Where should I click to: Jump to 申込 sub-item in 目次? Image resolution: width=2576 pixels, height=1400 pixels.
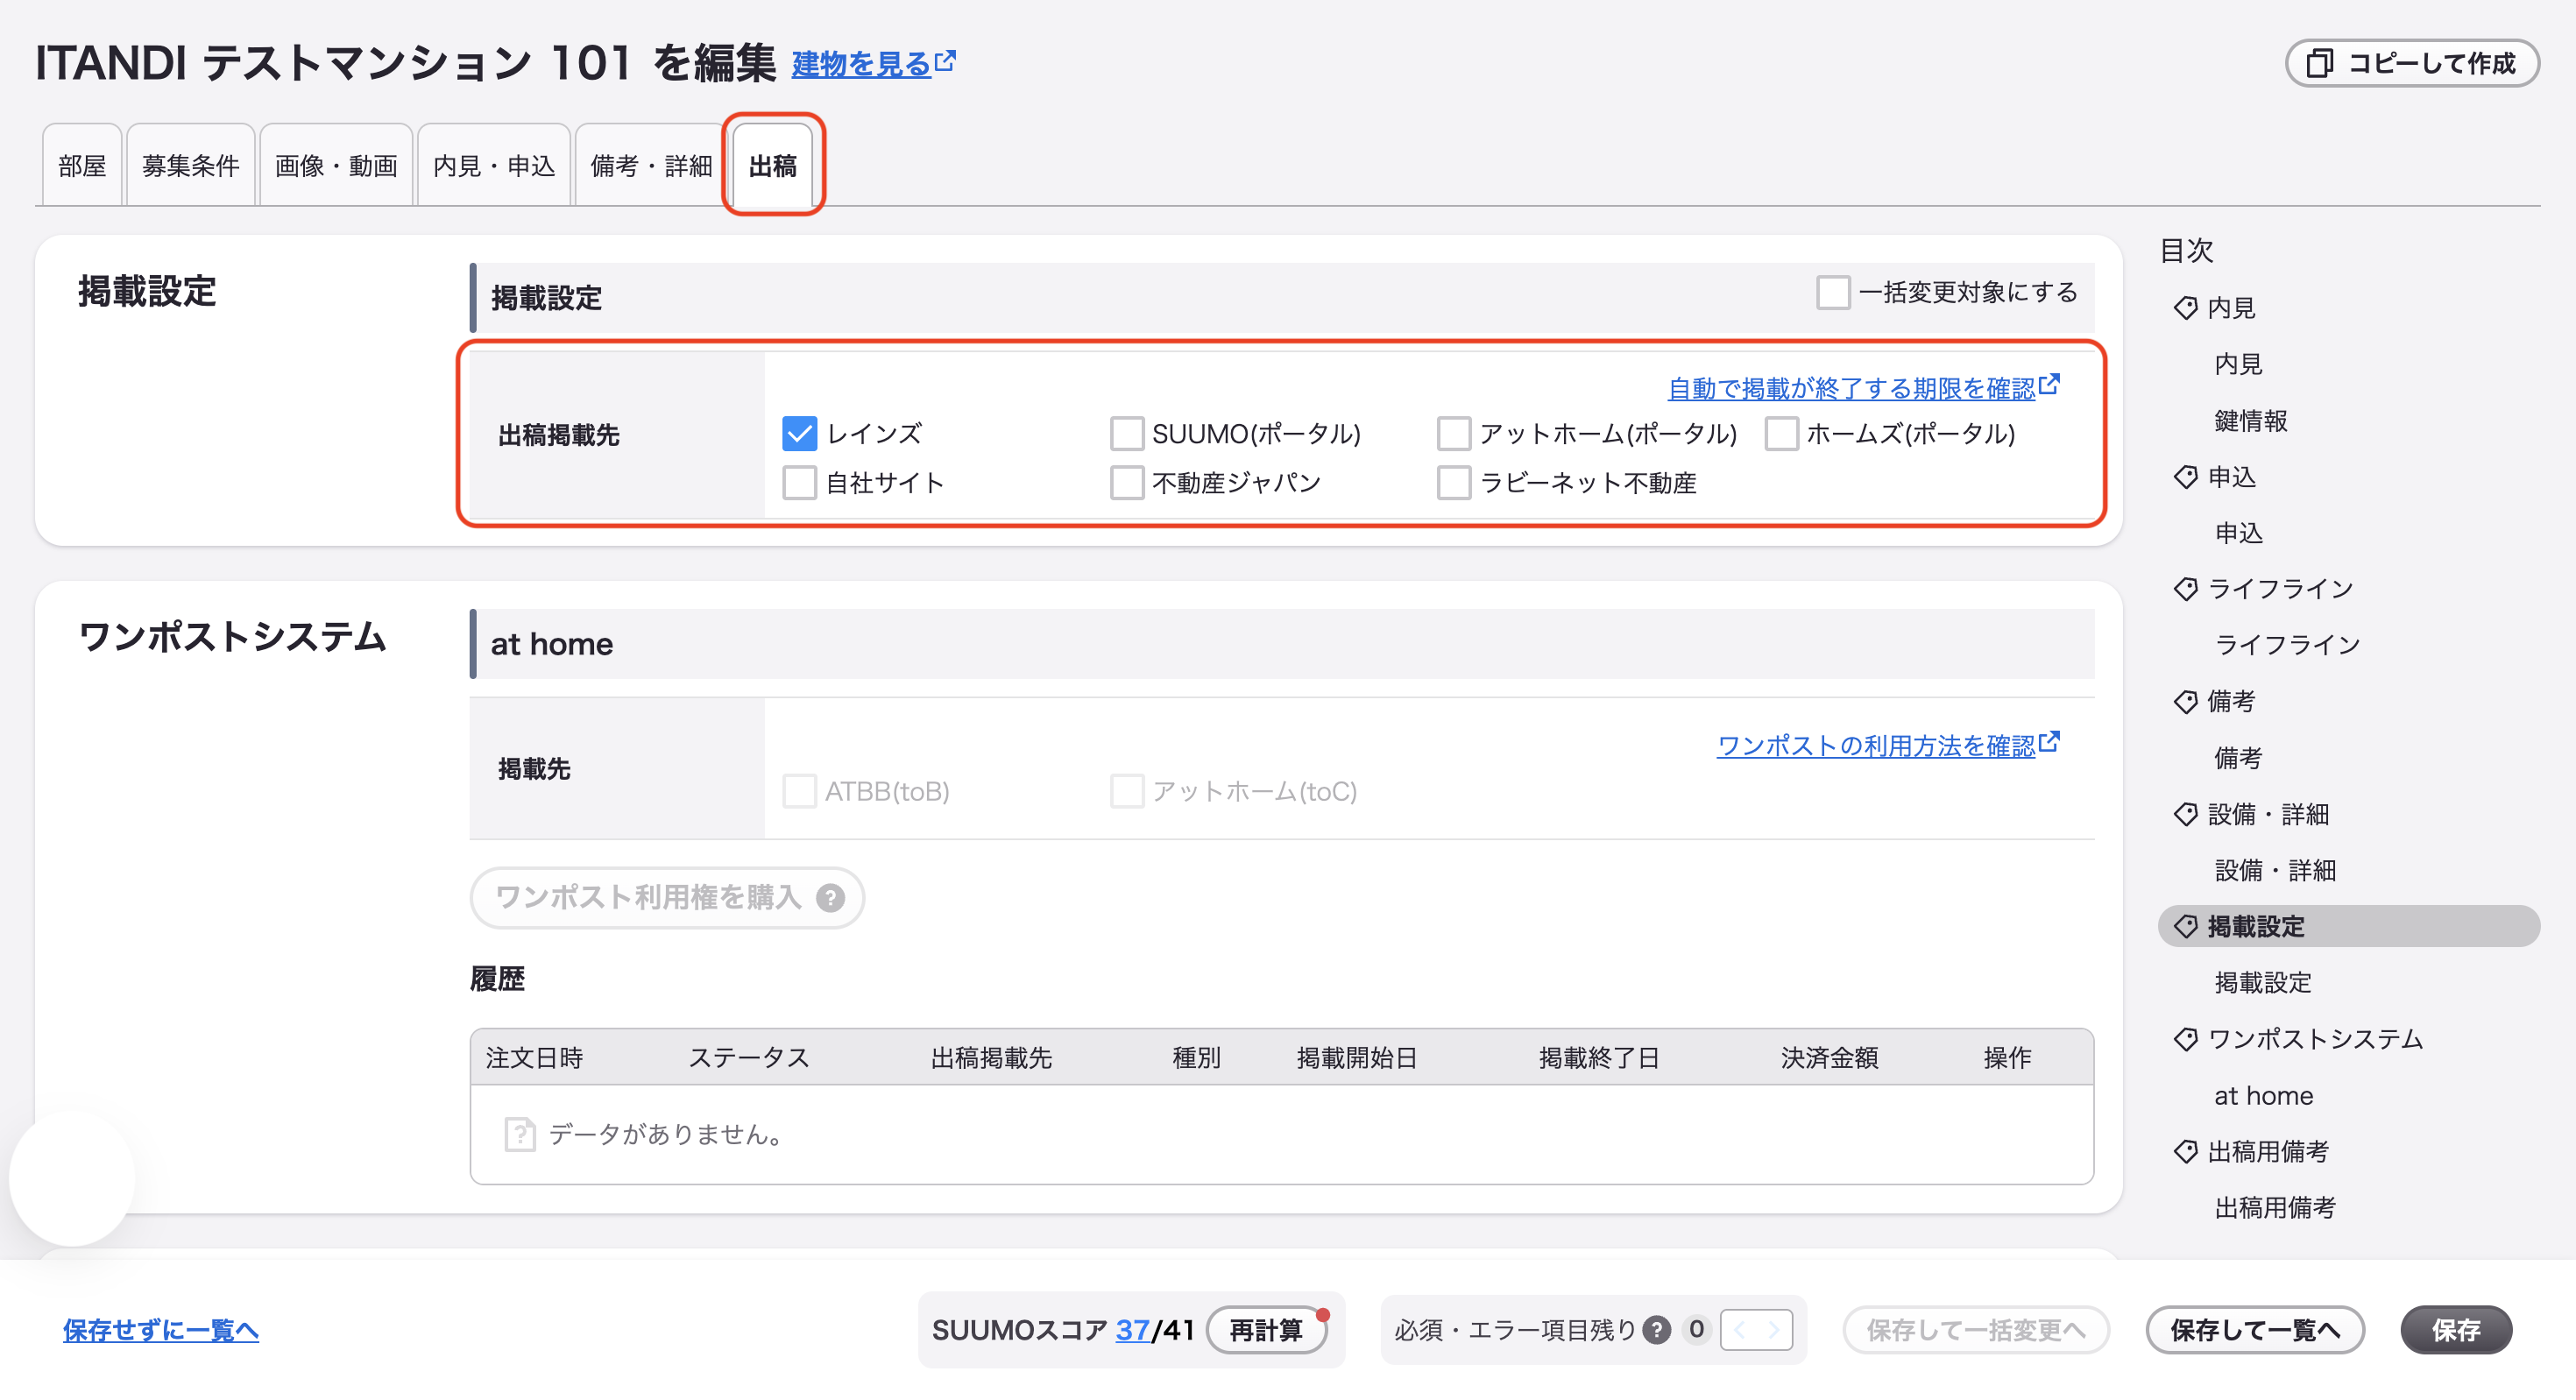[2238, 533]
